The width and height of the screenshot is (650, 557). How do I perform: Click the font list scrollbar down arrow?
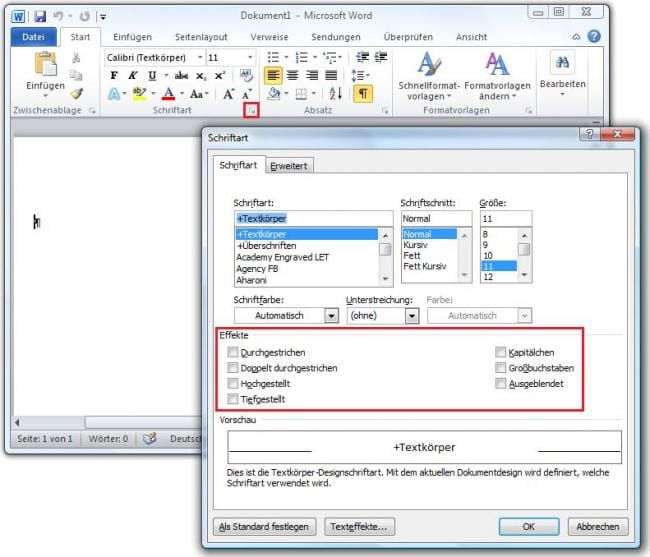[x=386, y=279]
